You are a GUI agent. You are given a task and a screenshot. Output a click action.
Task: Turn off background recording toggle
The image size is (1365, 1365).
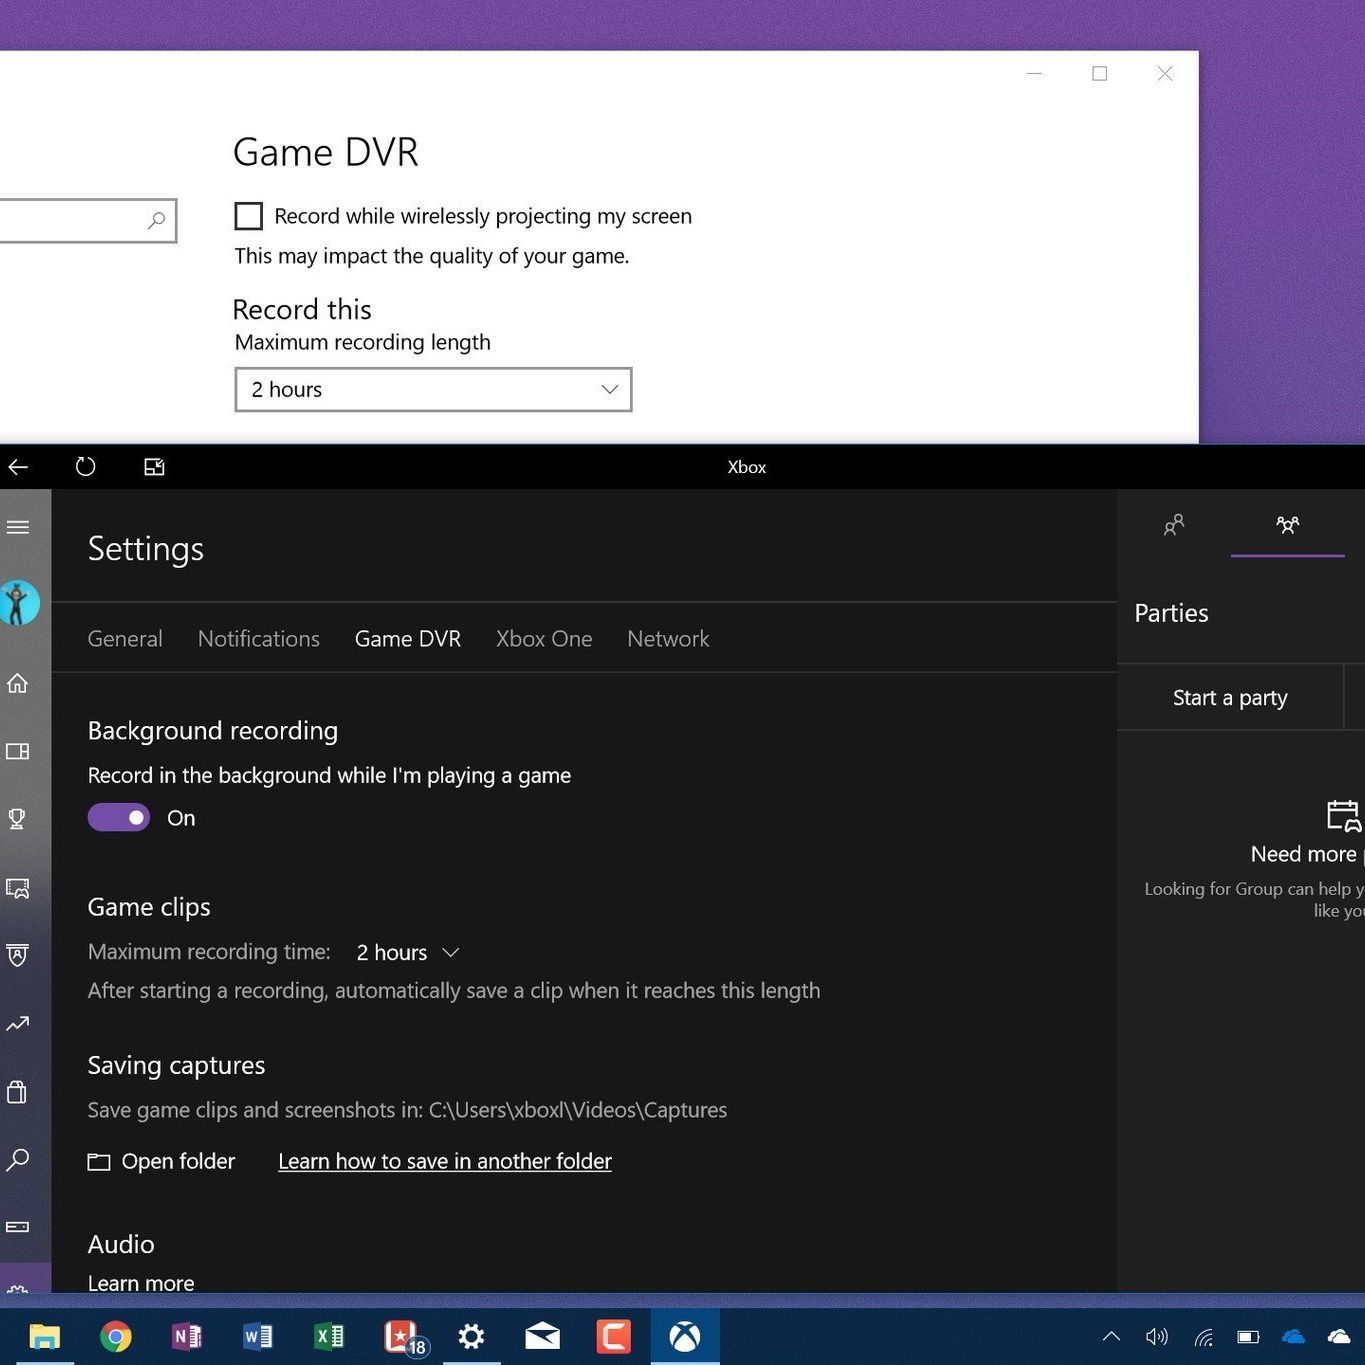[x=119, y=818]
